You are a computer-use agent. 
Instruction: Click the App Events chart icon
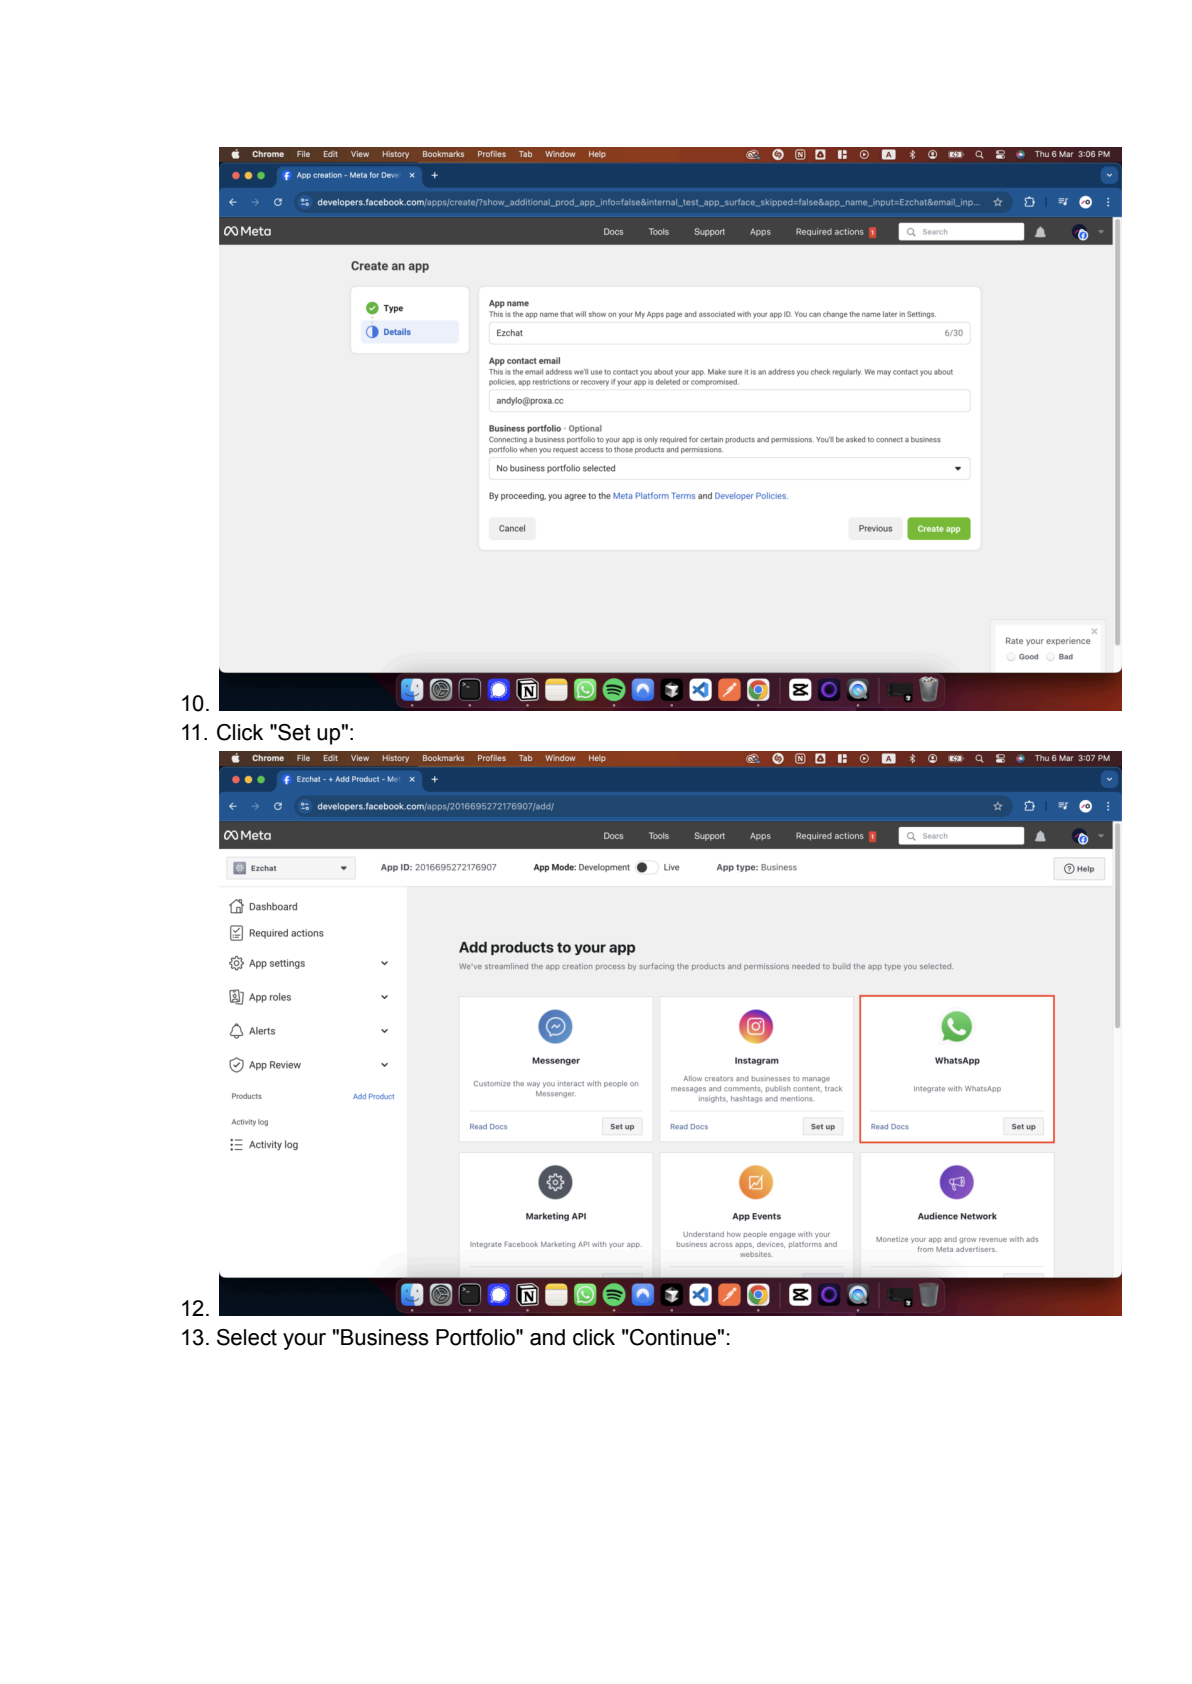point(756,1182)
